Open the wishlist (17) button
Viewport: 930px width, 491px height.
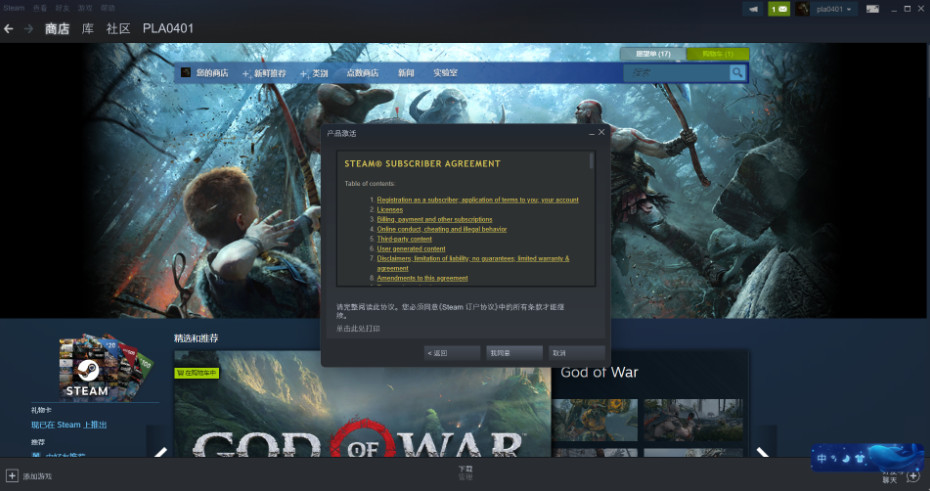pyautogui.click(x=652, y=54)
